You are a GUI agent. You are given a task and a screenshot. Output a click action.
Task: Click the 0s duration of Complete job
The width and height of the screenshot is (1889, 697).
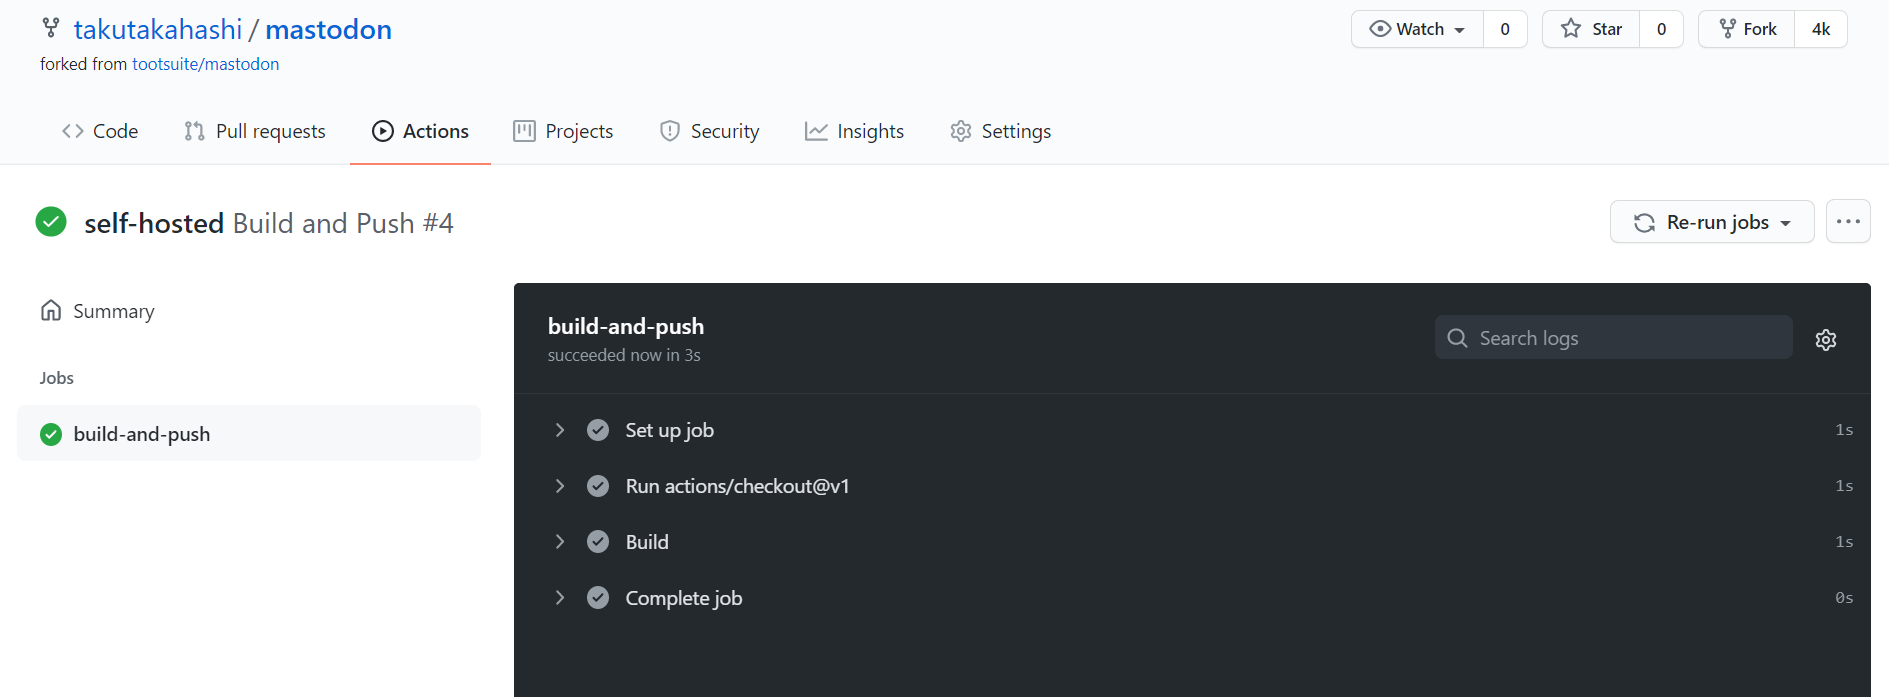point(1844,598)
